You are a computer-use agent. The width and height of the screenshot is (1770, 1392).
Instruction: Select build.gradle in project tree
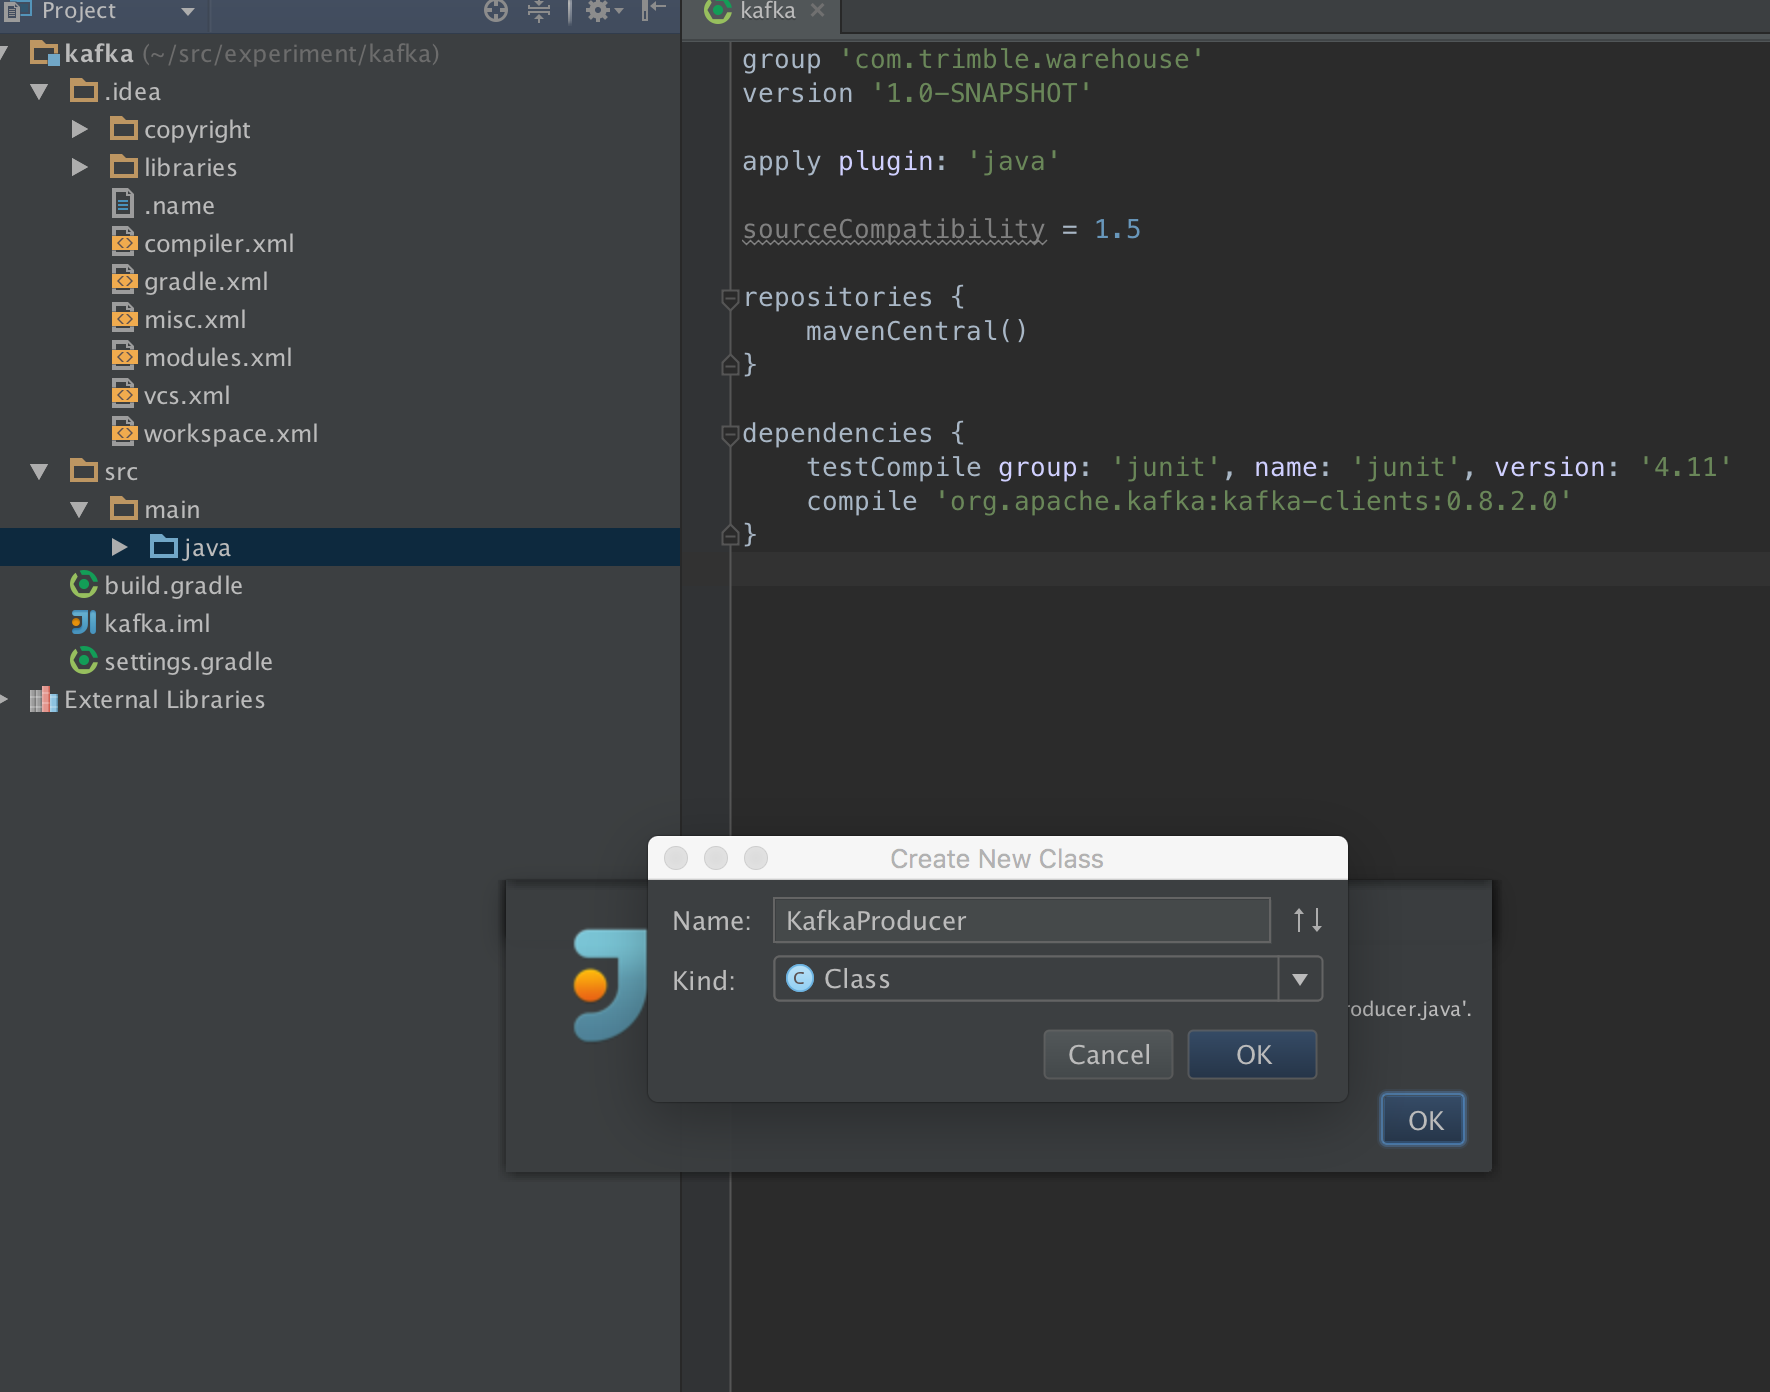174,586
